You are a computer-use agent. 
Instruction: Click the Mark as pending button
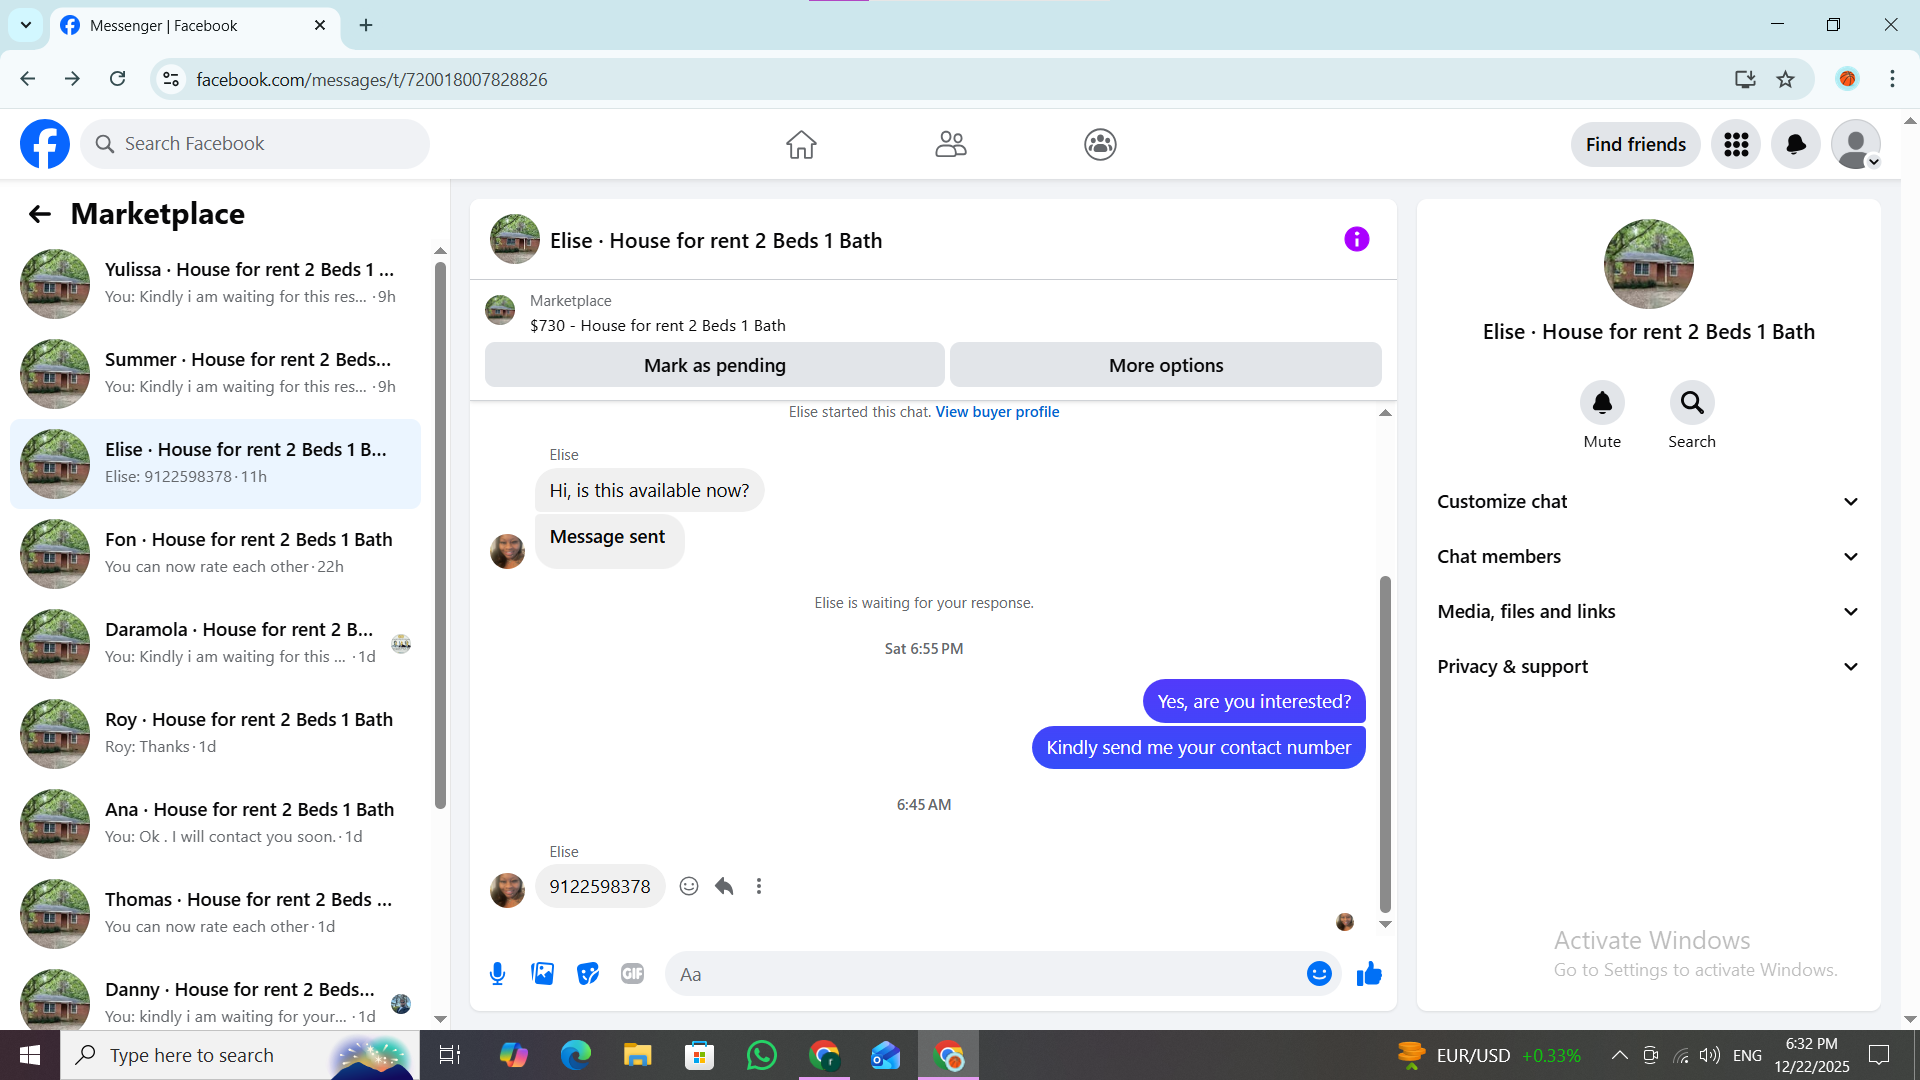tap(714, 365)
